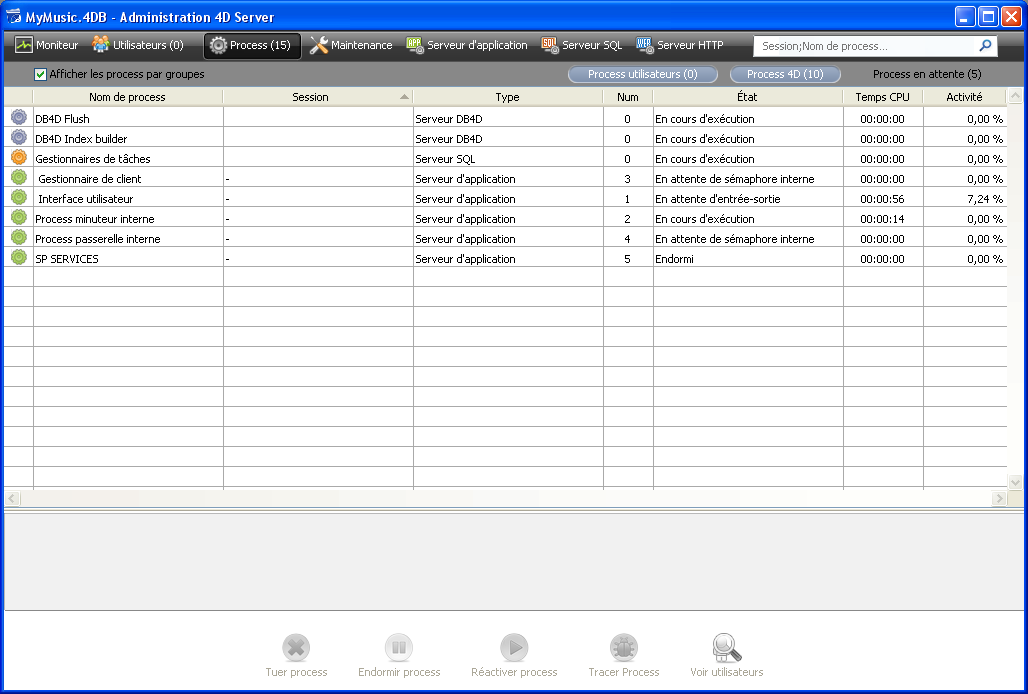Click the DB4D Index builder gear icon

point(19,138)
